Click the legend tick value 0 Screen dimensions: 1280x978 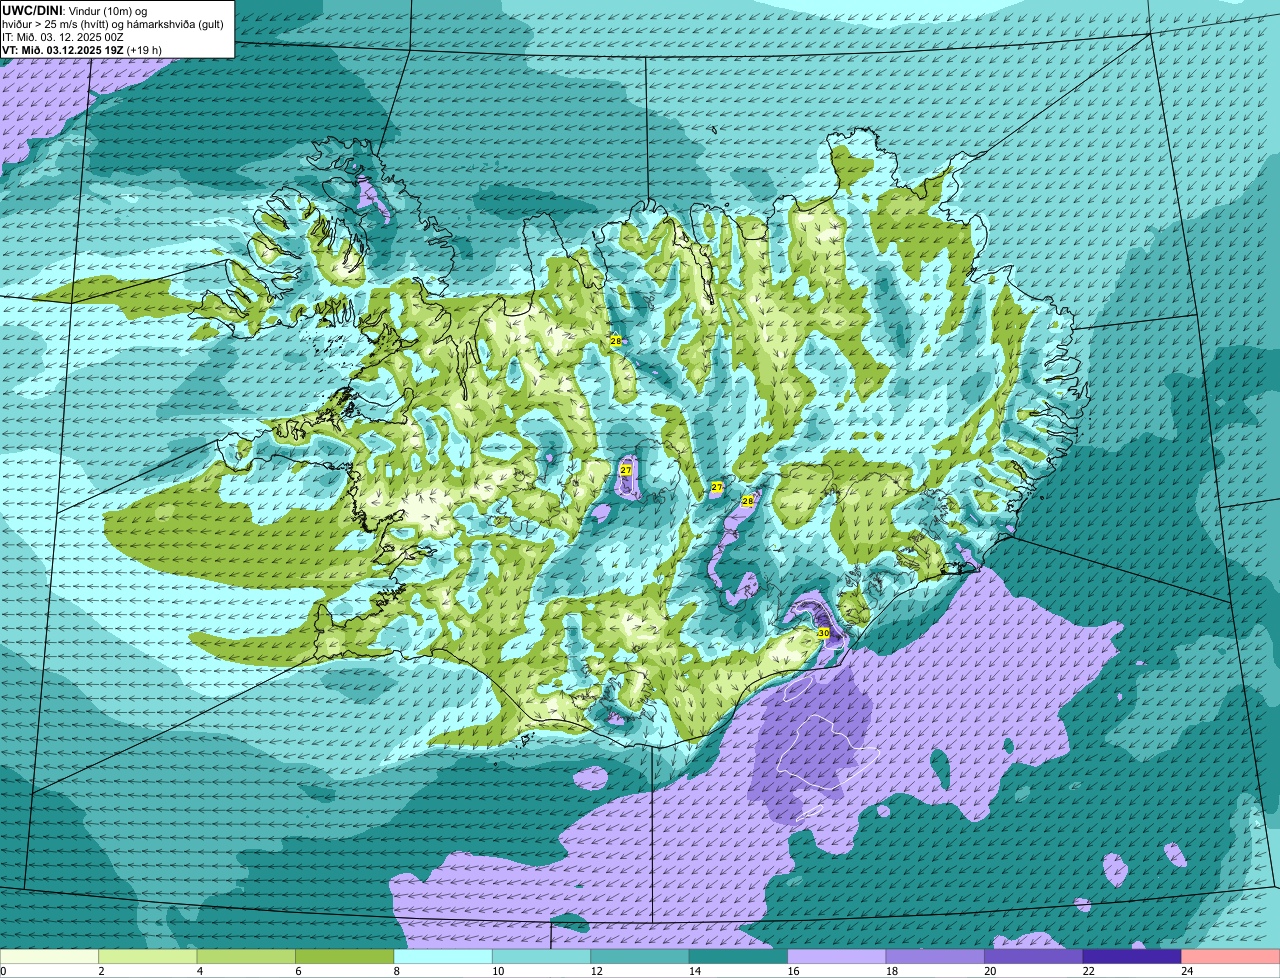click(3, 971)
